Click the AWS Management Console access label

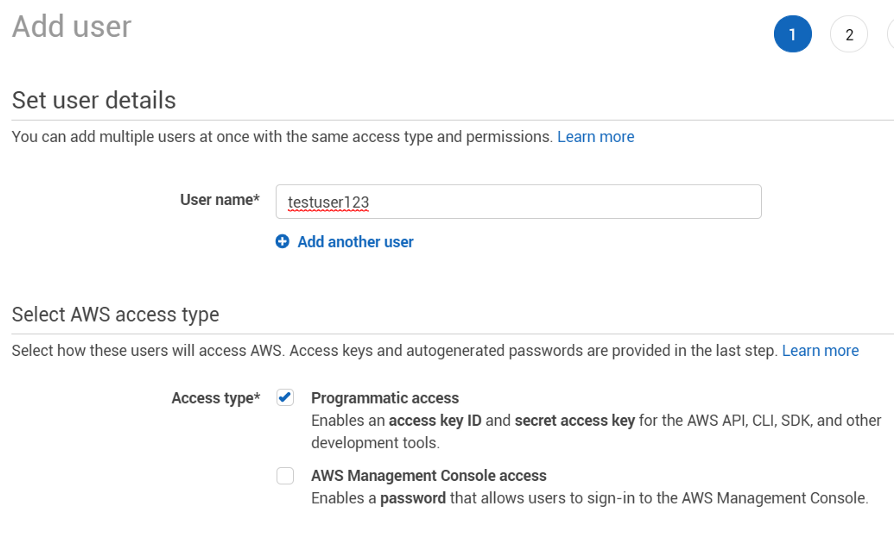tap(429, 475)
